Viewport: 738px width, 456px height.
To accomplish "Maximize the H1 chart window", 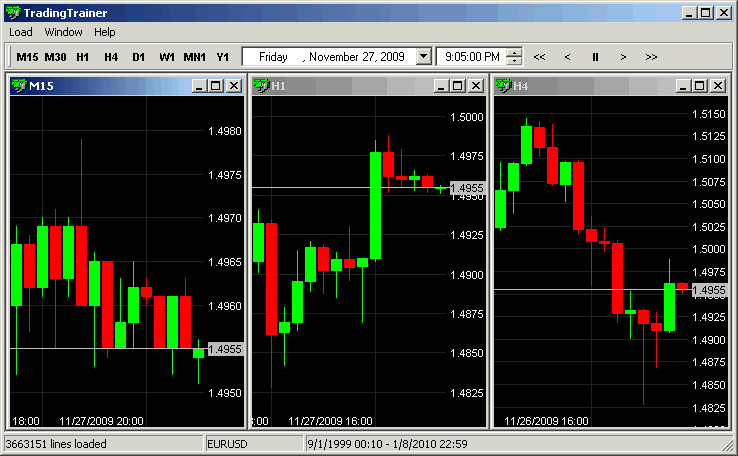I will (x=457, y=86).
